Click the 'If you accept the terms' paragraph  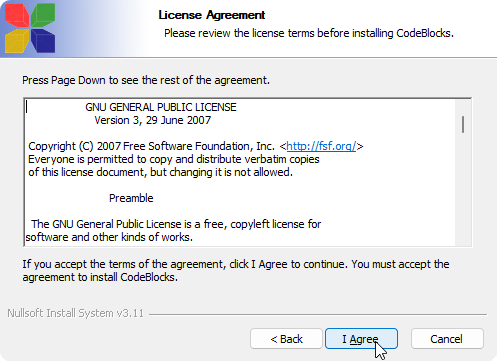click(236, 270)
